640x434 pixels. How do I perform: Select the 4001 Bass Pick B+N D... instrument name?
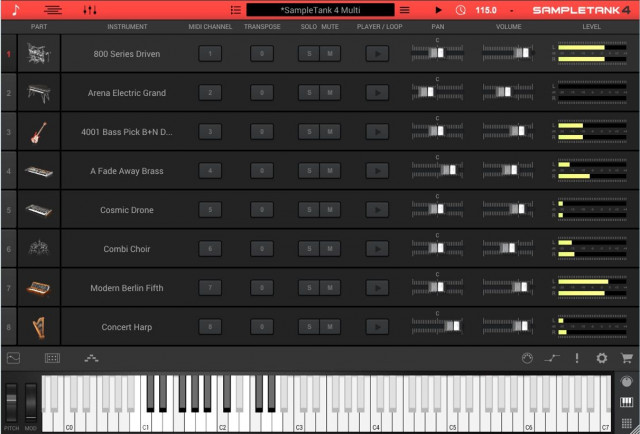pyautogui.click(x=127, y=132)
